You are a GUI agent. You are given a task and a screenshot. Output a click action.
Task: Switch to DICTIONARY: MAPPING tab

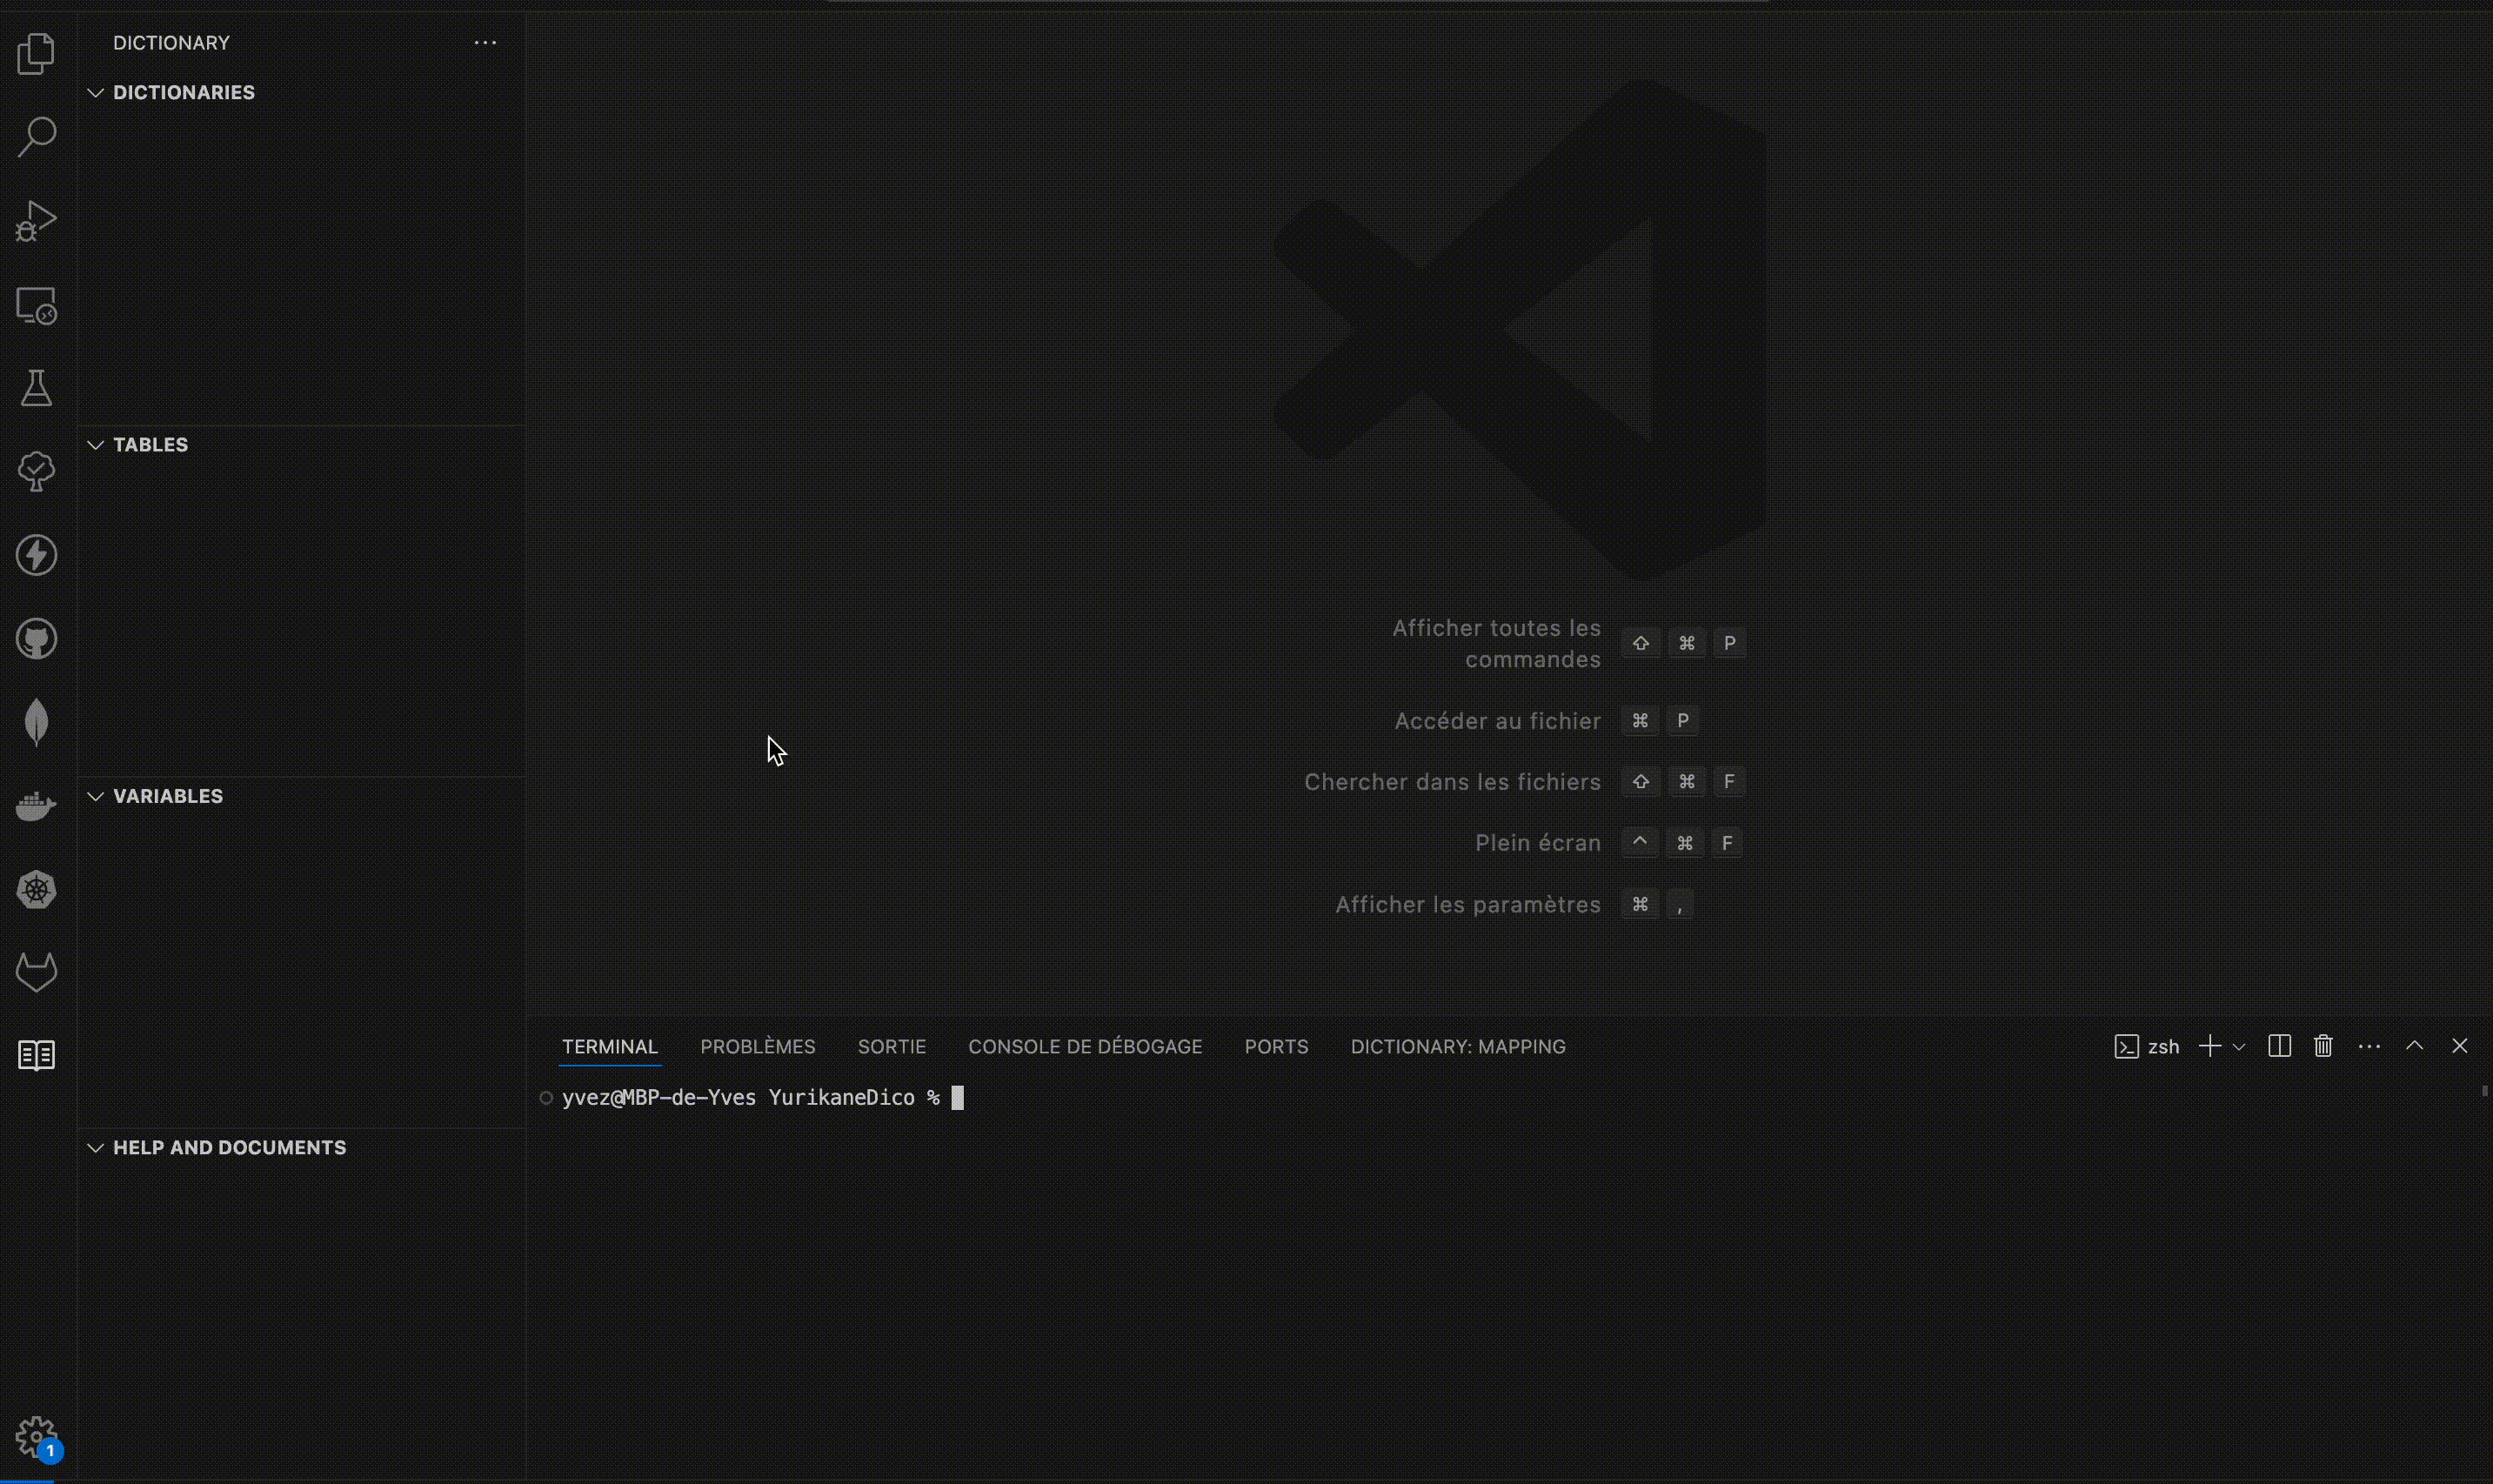[x=1458, y=1047]
